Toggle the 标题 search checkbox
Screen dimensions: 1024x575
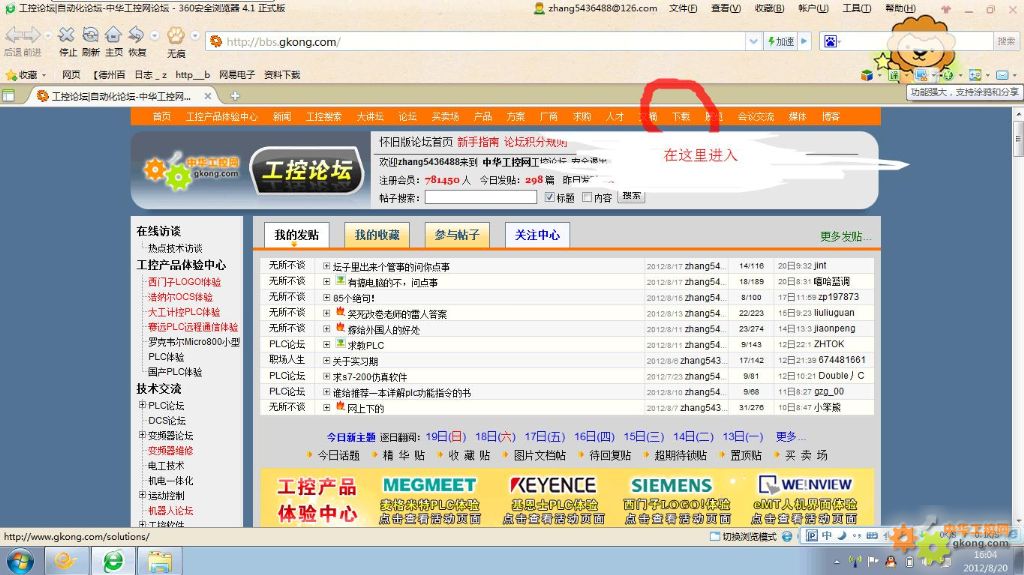550,197
